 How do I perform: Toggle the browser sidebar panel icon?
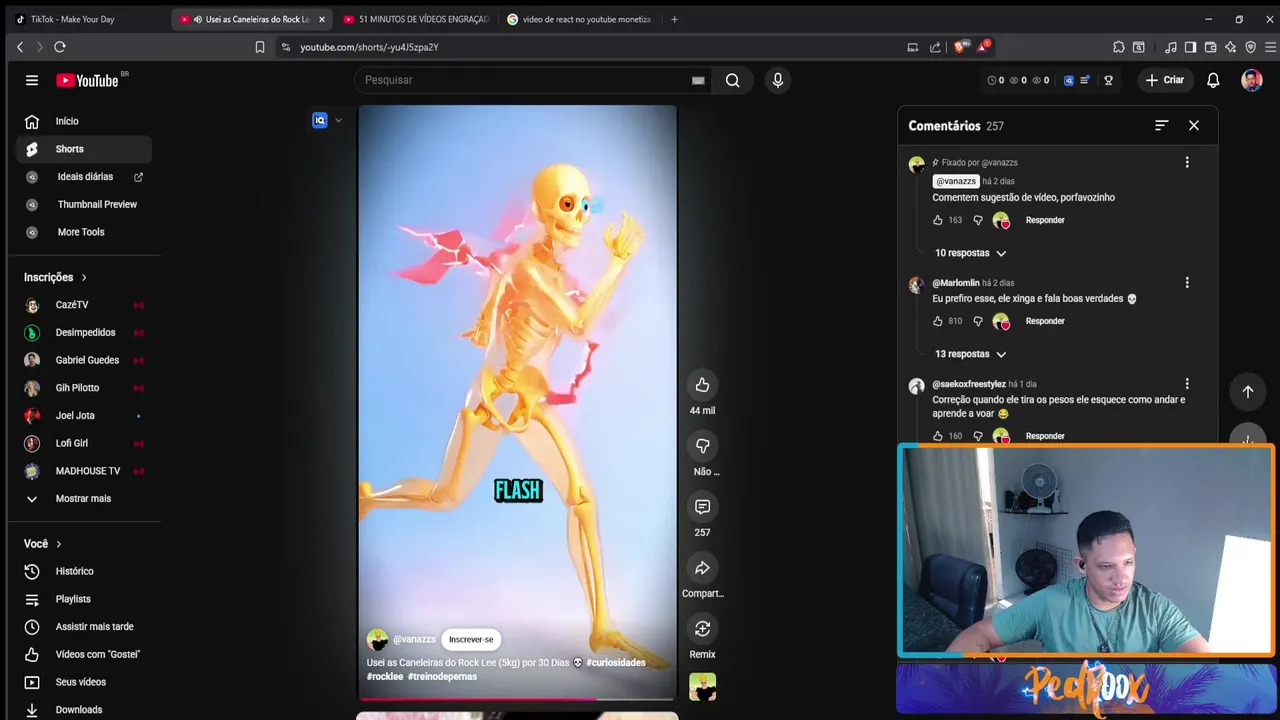(1190, 47)
